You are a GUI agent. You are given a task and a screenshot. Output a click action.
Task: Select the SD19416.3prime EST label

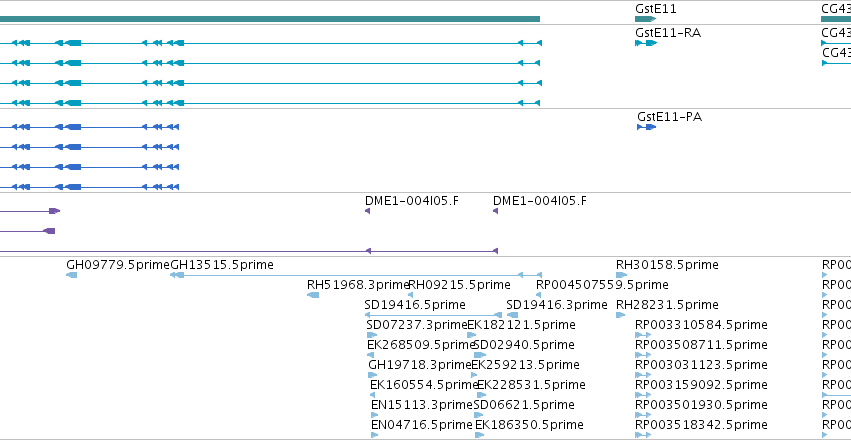click(x=557, y=305)
